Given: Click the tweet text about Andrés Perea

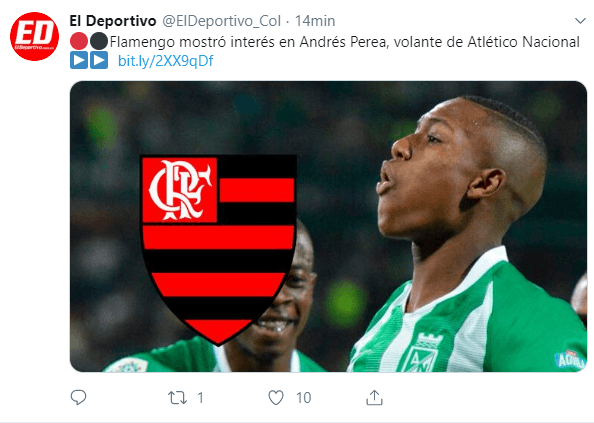Looking at the screenshot, I should 344,42.
